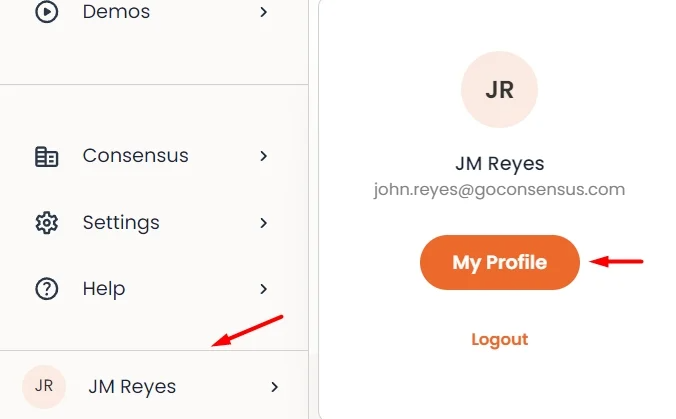The image size is (676, 419).
Task: Click the small JR avatar in sidebar
Action: pyautogui.click(x=44, y=387)
